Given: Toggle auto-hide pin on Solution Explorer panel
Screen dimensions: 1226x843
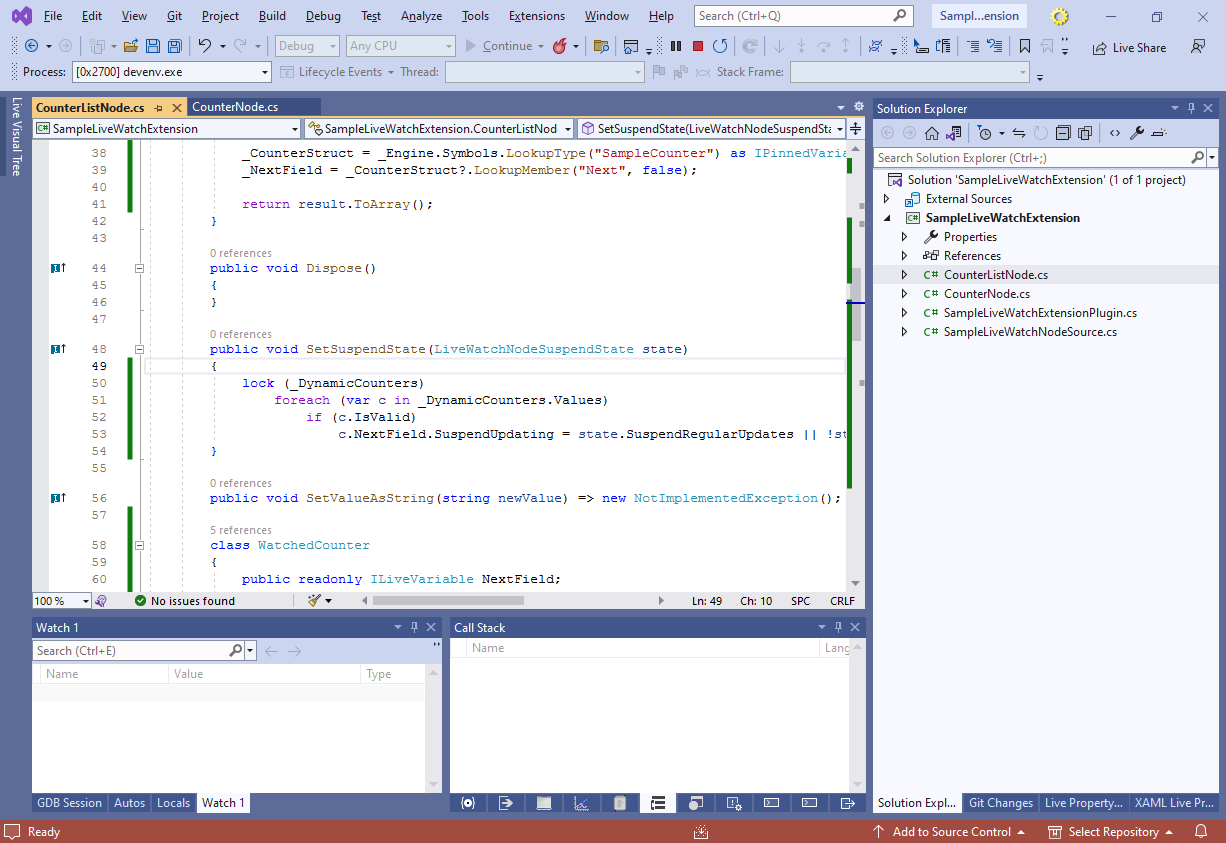Looking at the screenshot, I should 1191,108.
